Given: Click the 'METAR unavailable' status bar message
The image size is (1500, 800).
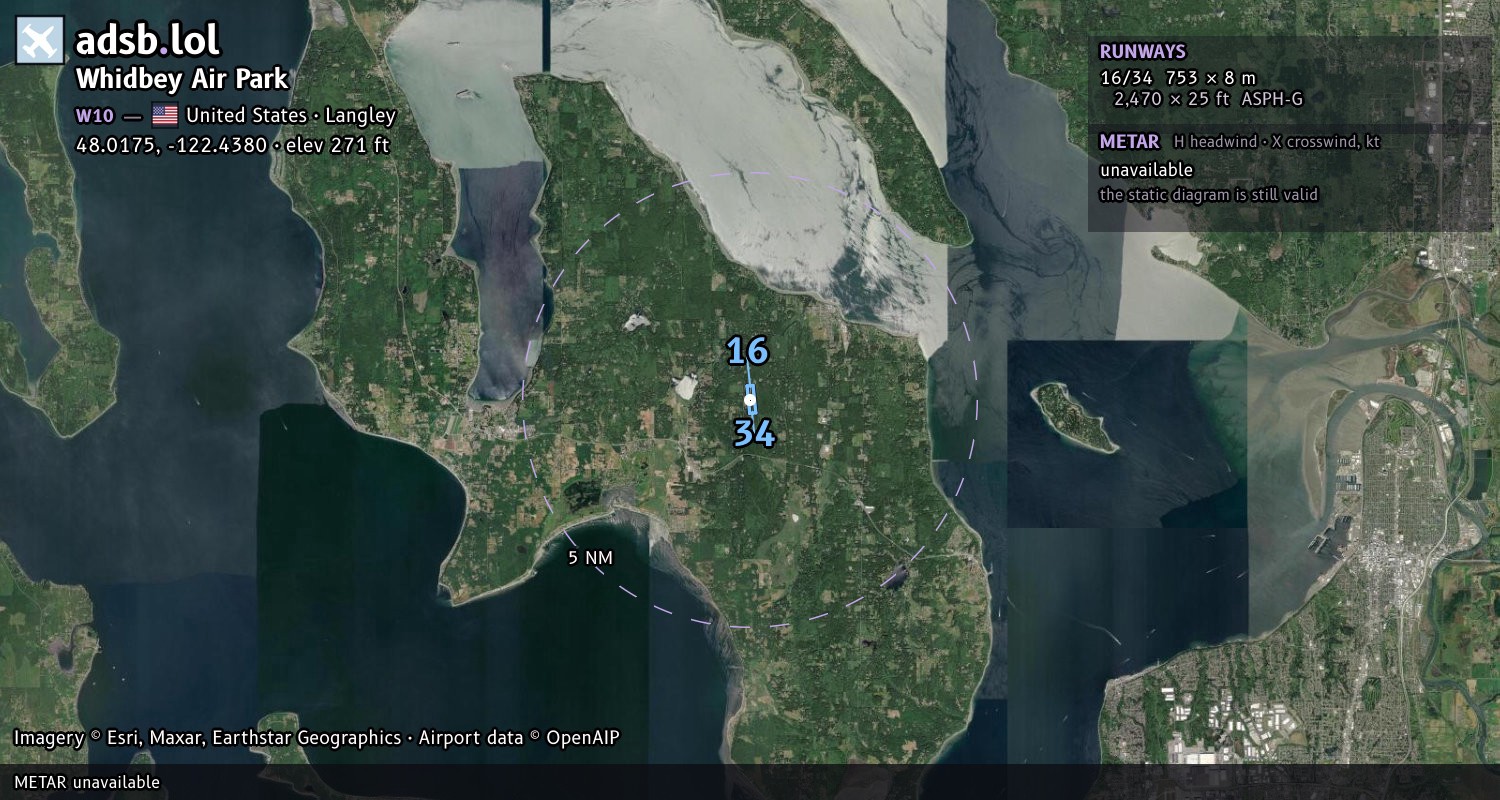Looking at the screenshot, I should 87,782.
